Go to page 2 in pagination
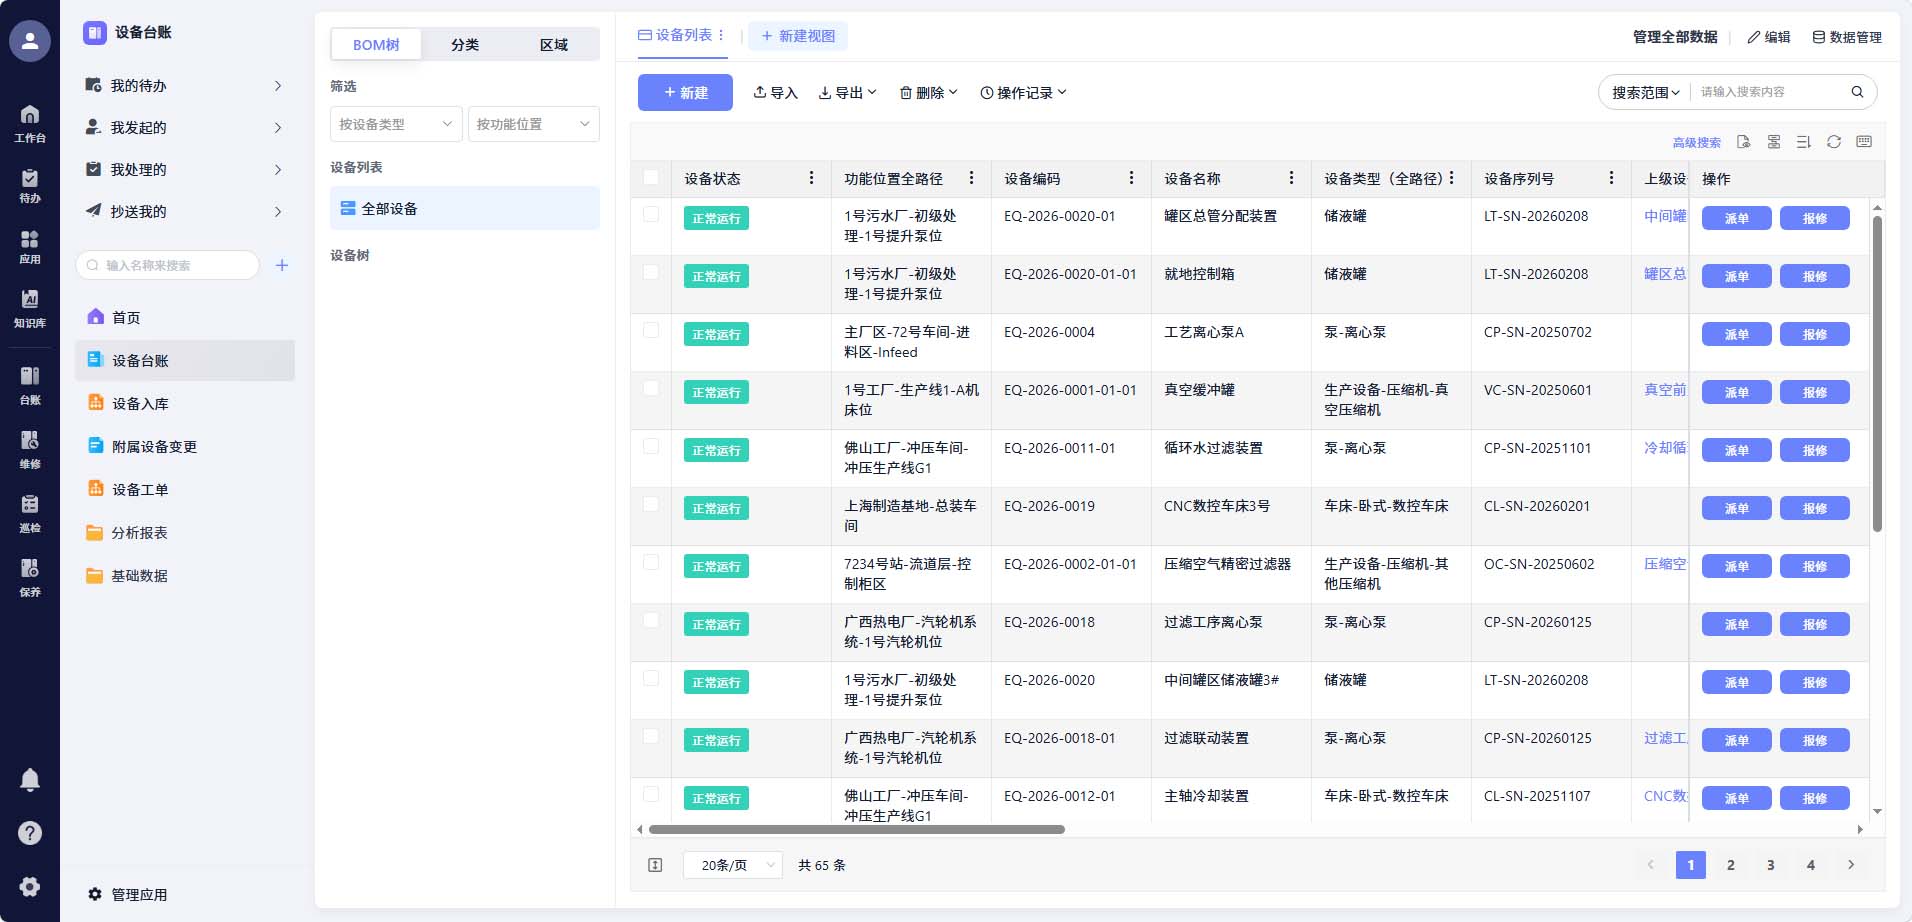1912x922 pixels. [1731, 865]
